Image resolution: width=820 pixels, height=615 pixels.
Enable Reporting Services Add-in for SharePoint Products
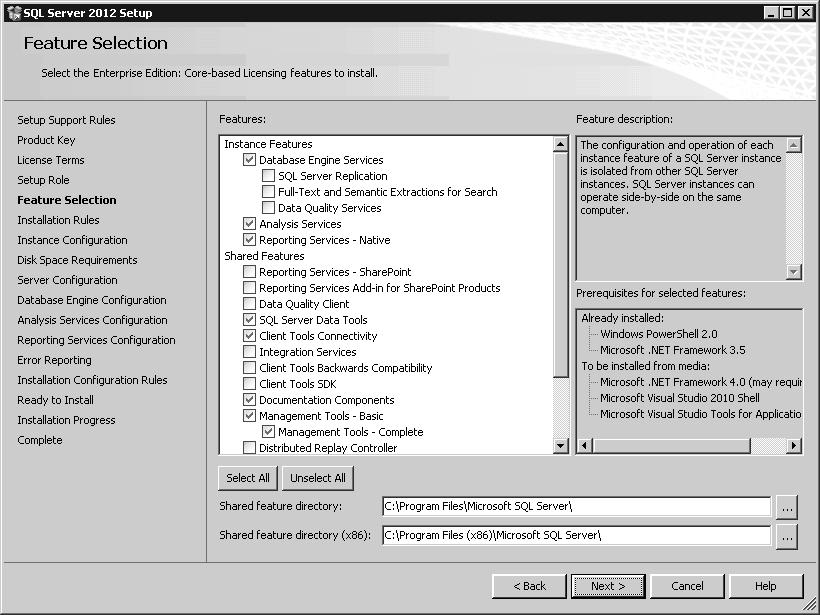coord(249,288)
